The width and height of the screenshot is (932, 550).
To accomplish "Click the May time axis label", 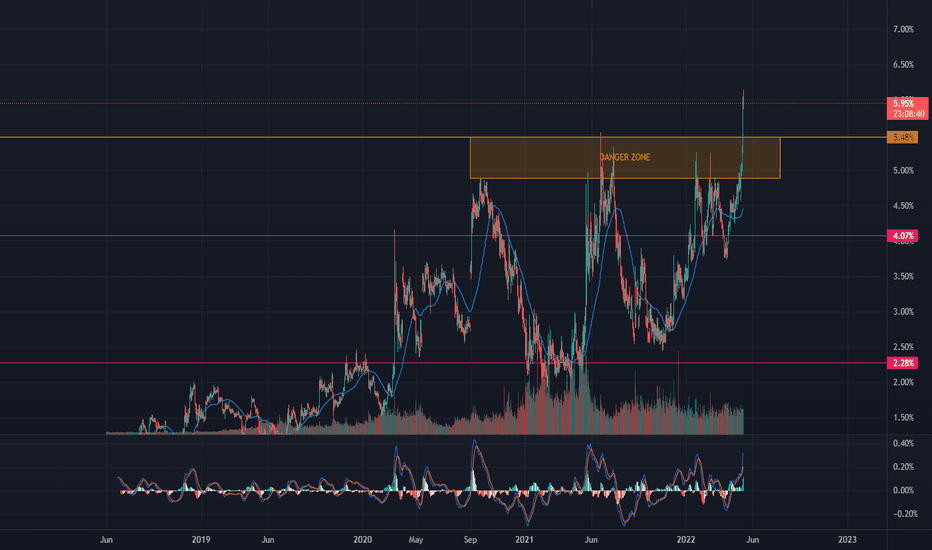I will [x=415, y=539].
